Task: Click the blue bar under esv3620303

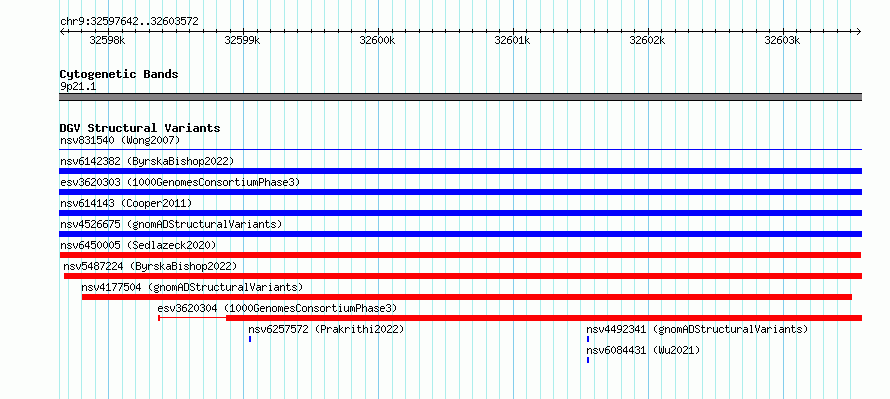Action: (x=461, y=192)
